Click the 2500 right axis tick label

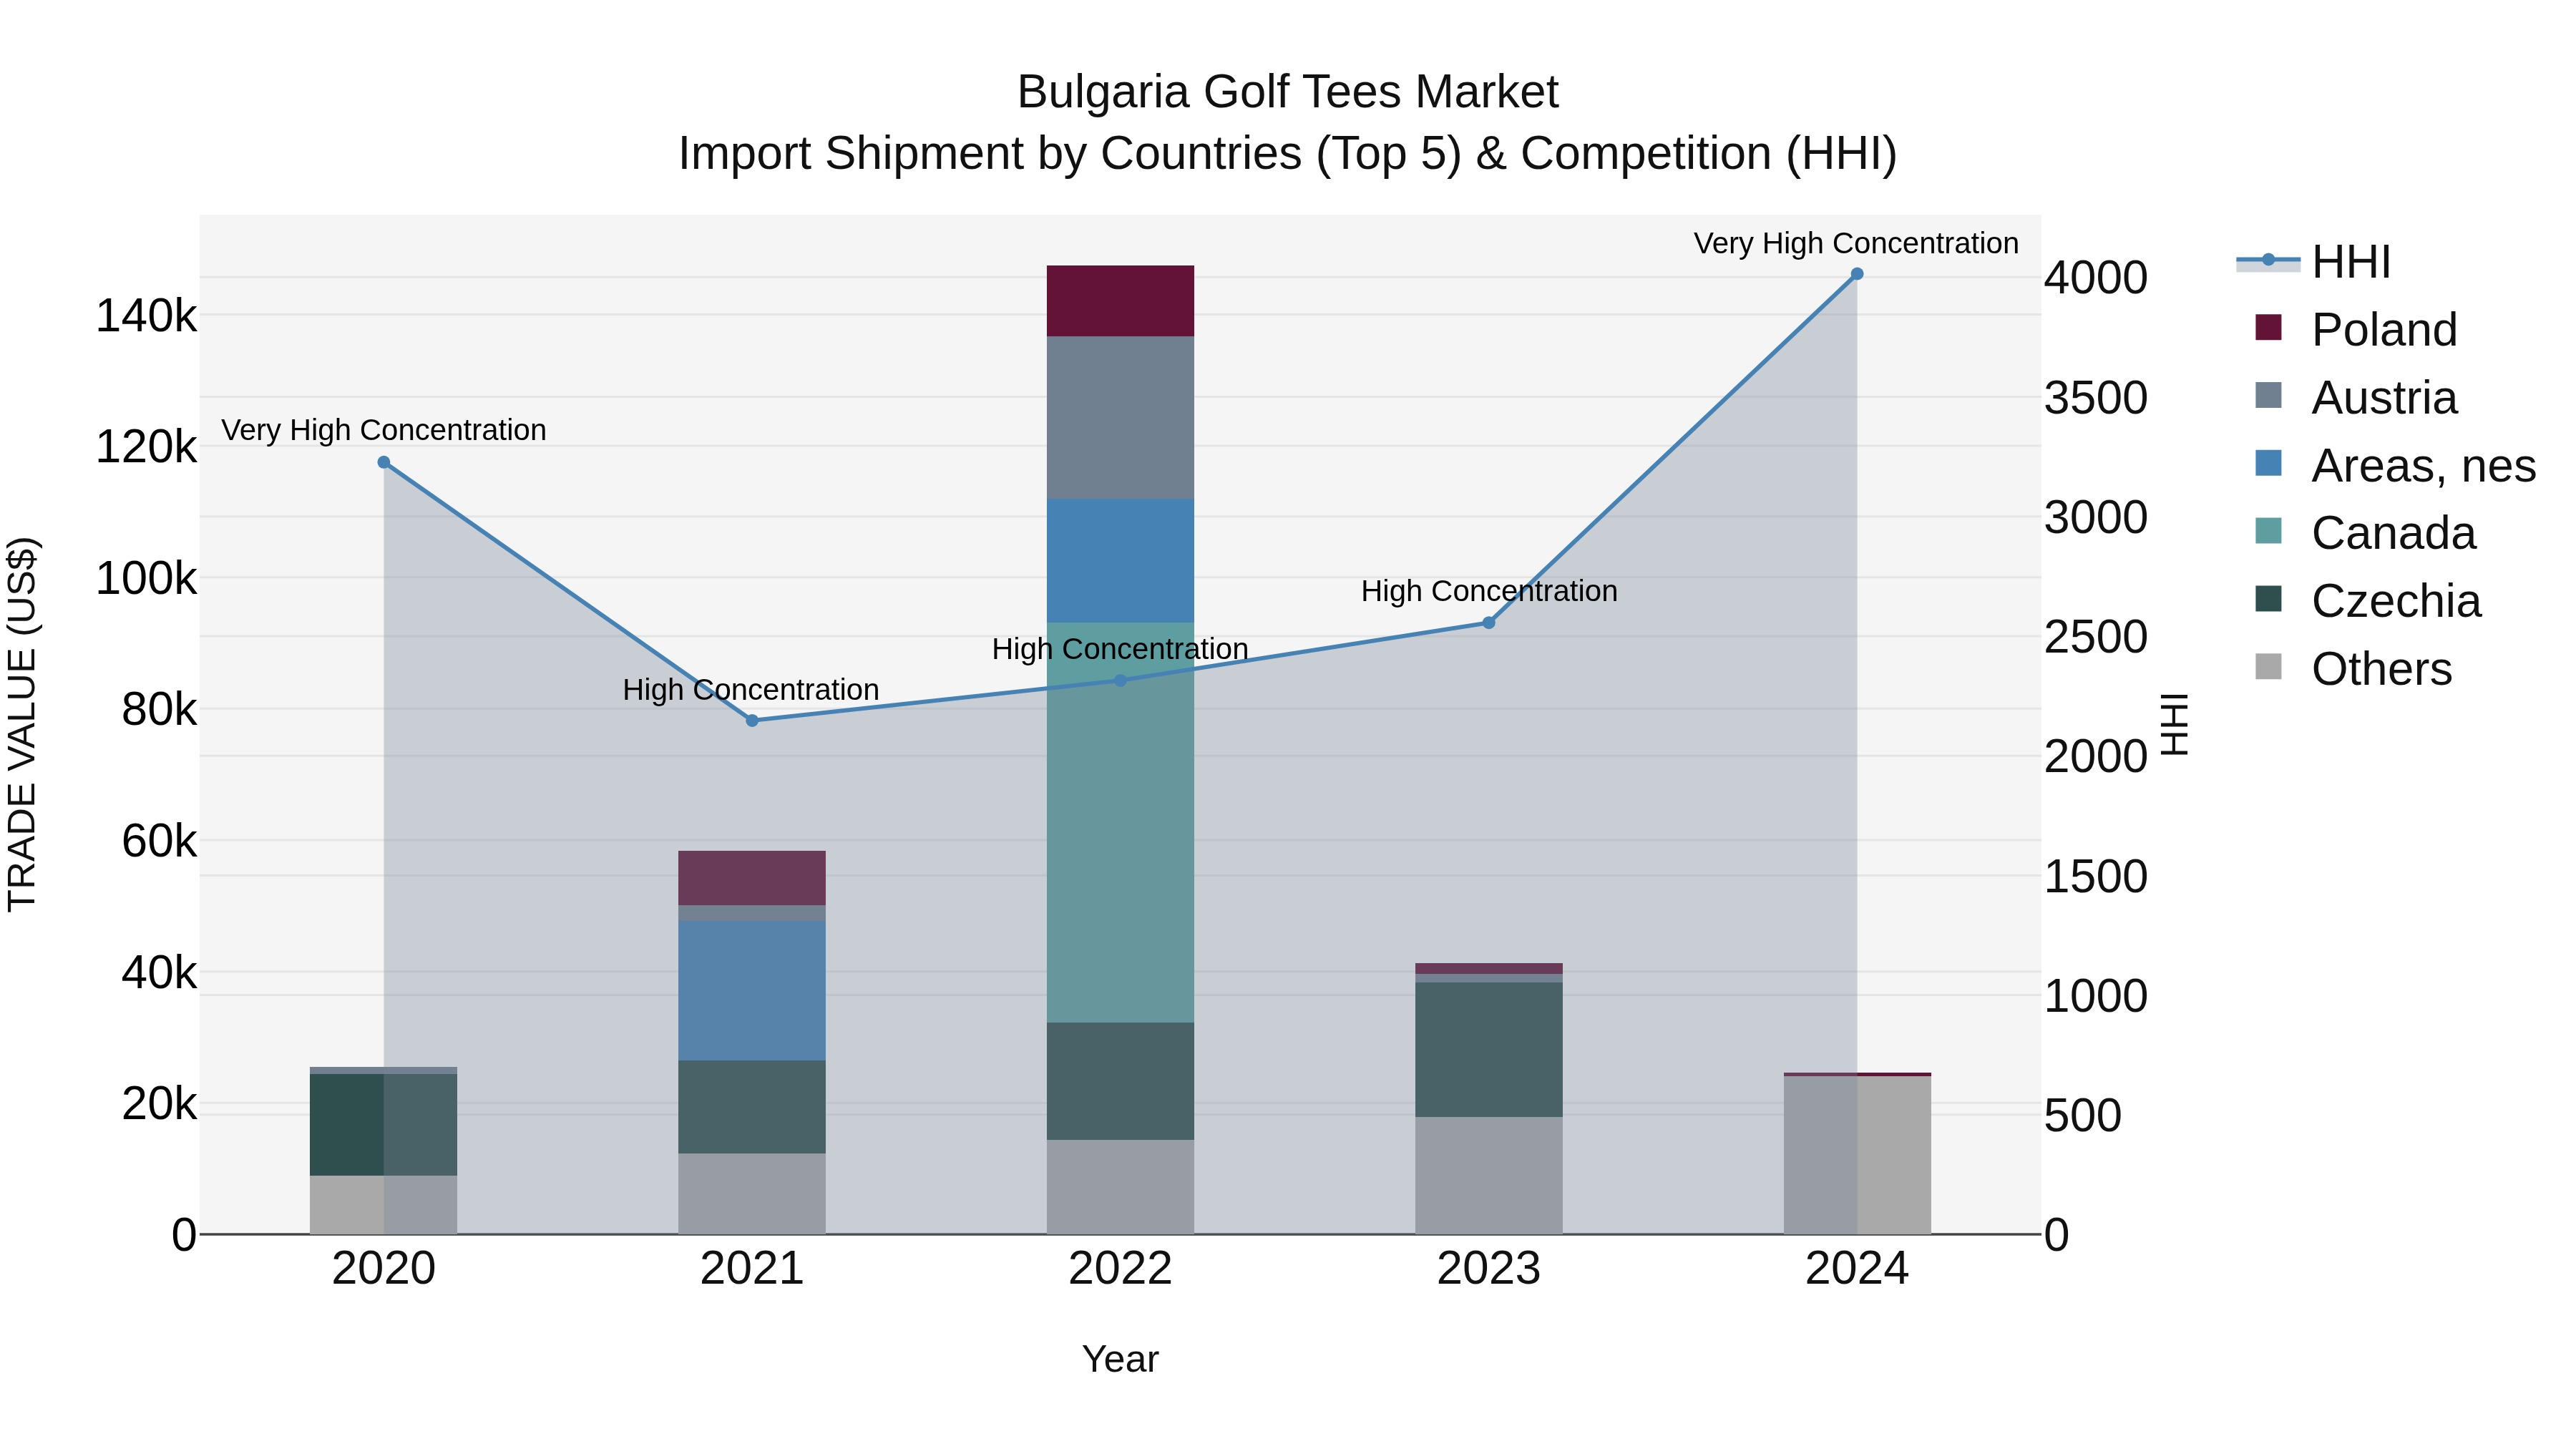pos(2095,637)
